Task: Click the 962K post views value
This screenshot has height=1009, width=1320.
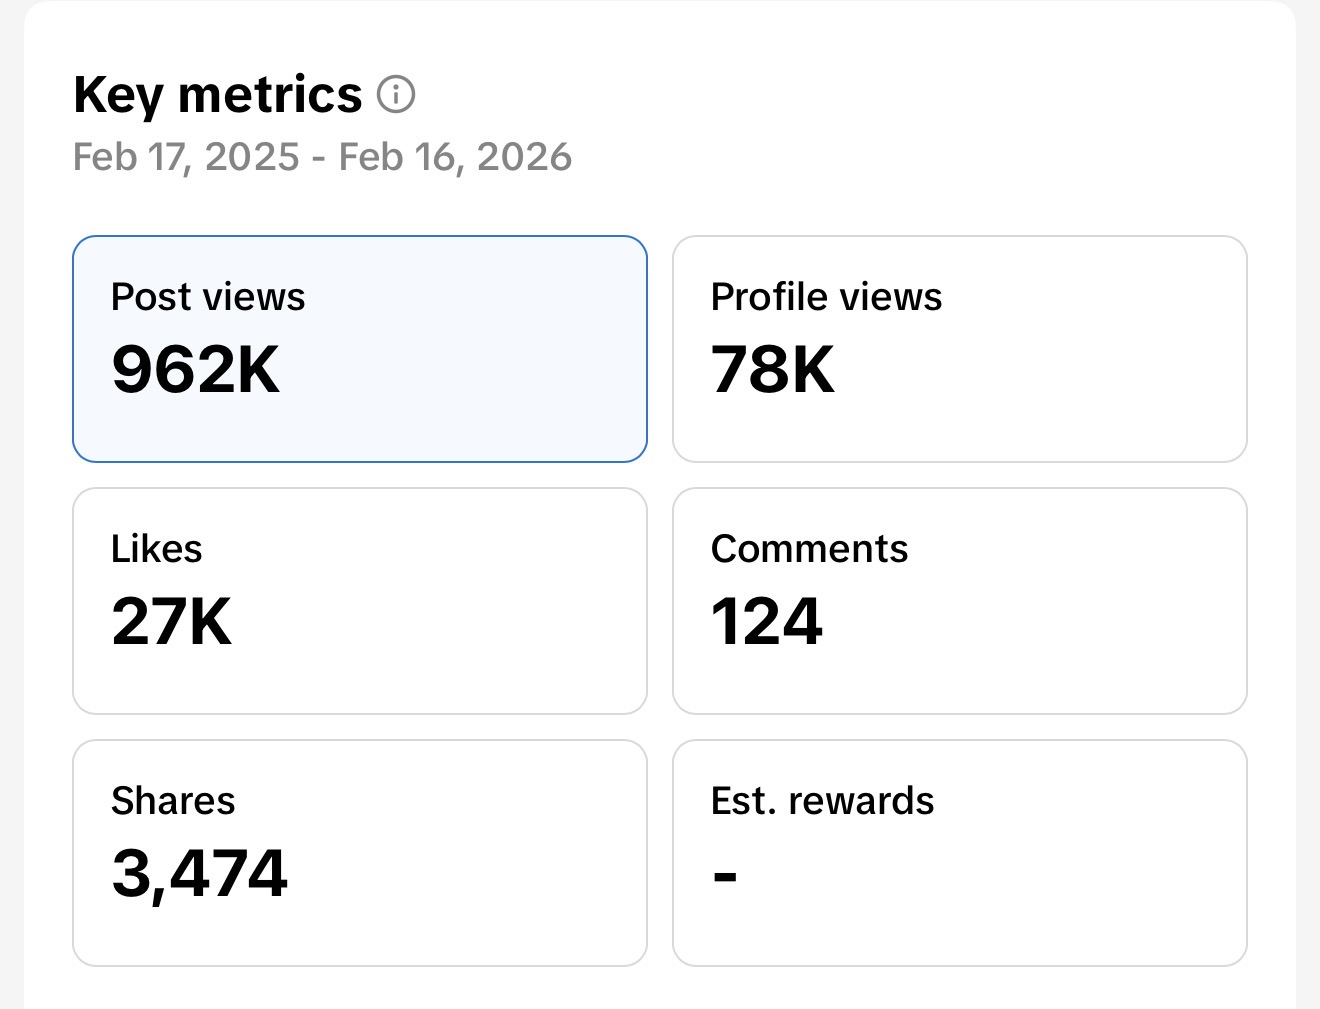Action: (x=196, y=371)
